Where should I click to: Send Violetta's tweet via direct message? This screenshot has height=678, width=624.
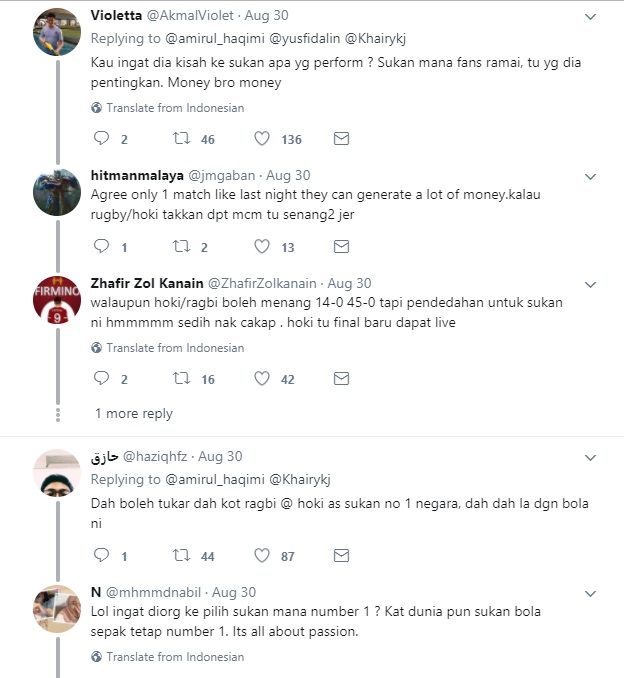(341, 139)
